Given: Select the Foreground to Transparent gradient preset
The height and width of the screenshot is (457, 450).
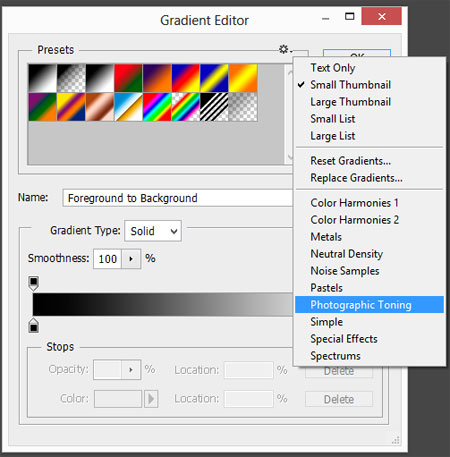Looking at the screenshot, I should pyautogui.click(x=71, y=78).
